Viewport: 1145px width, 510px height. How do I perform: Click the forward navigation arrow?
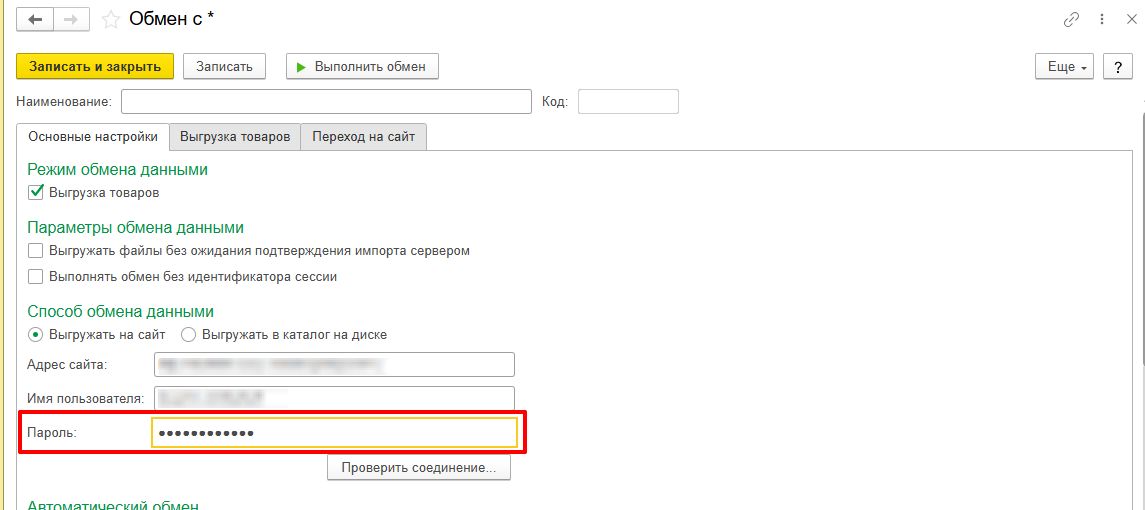(72, 19)
